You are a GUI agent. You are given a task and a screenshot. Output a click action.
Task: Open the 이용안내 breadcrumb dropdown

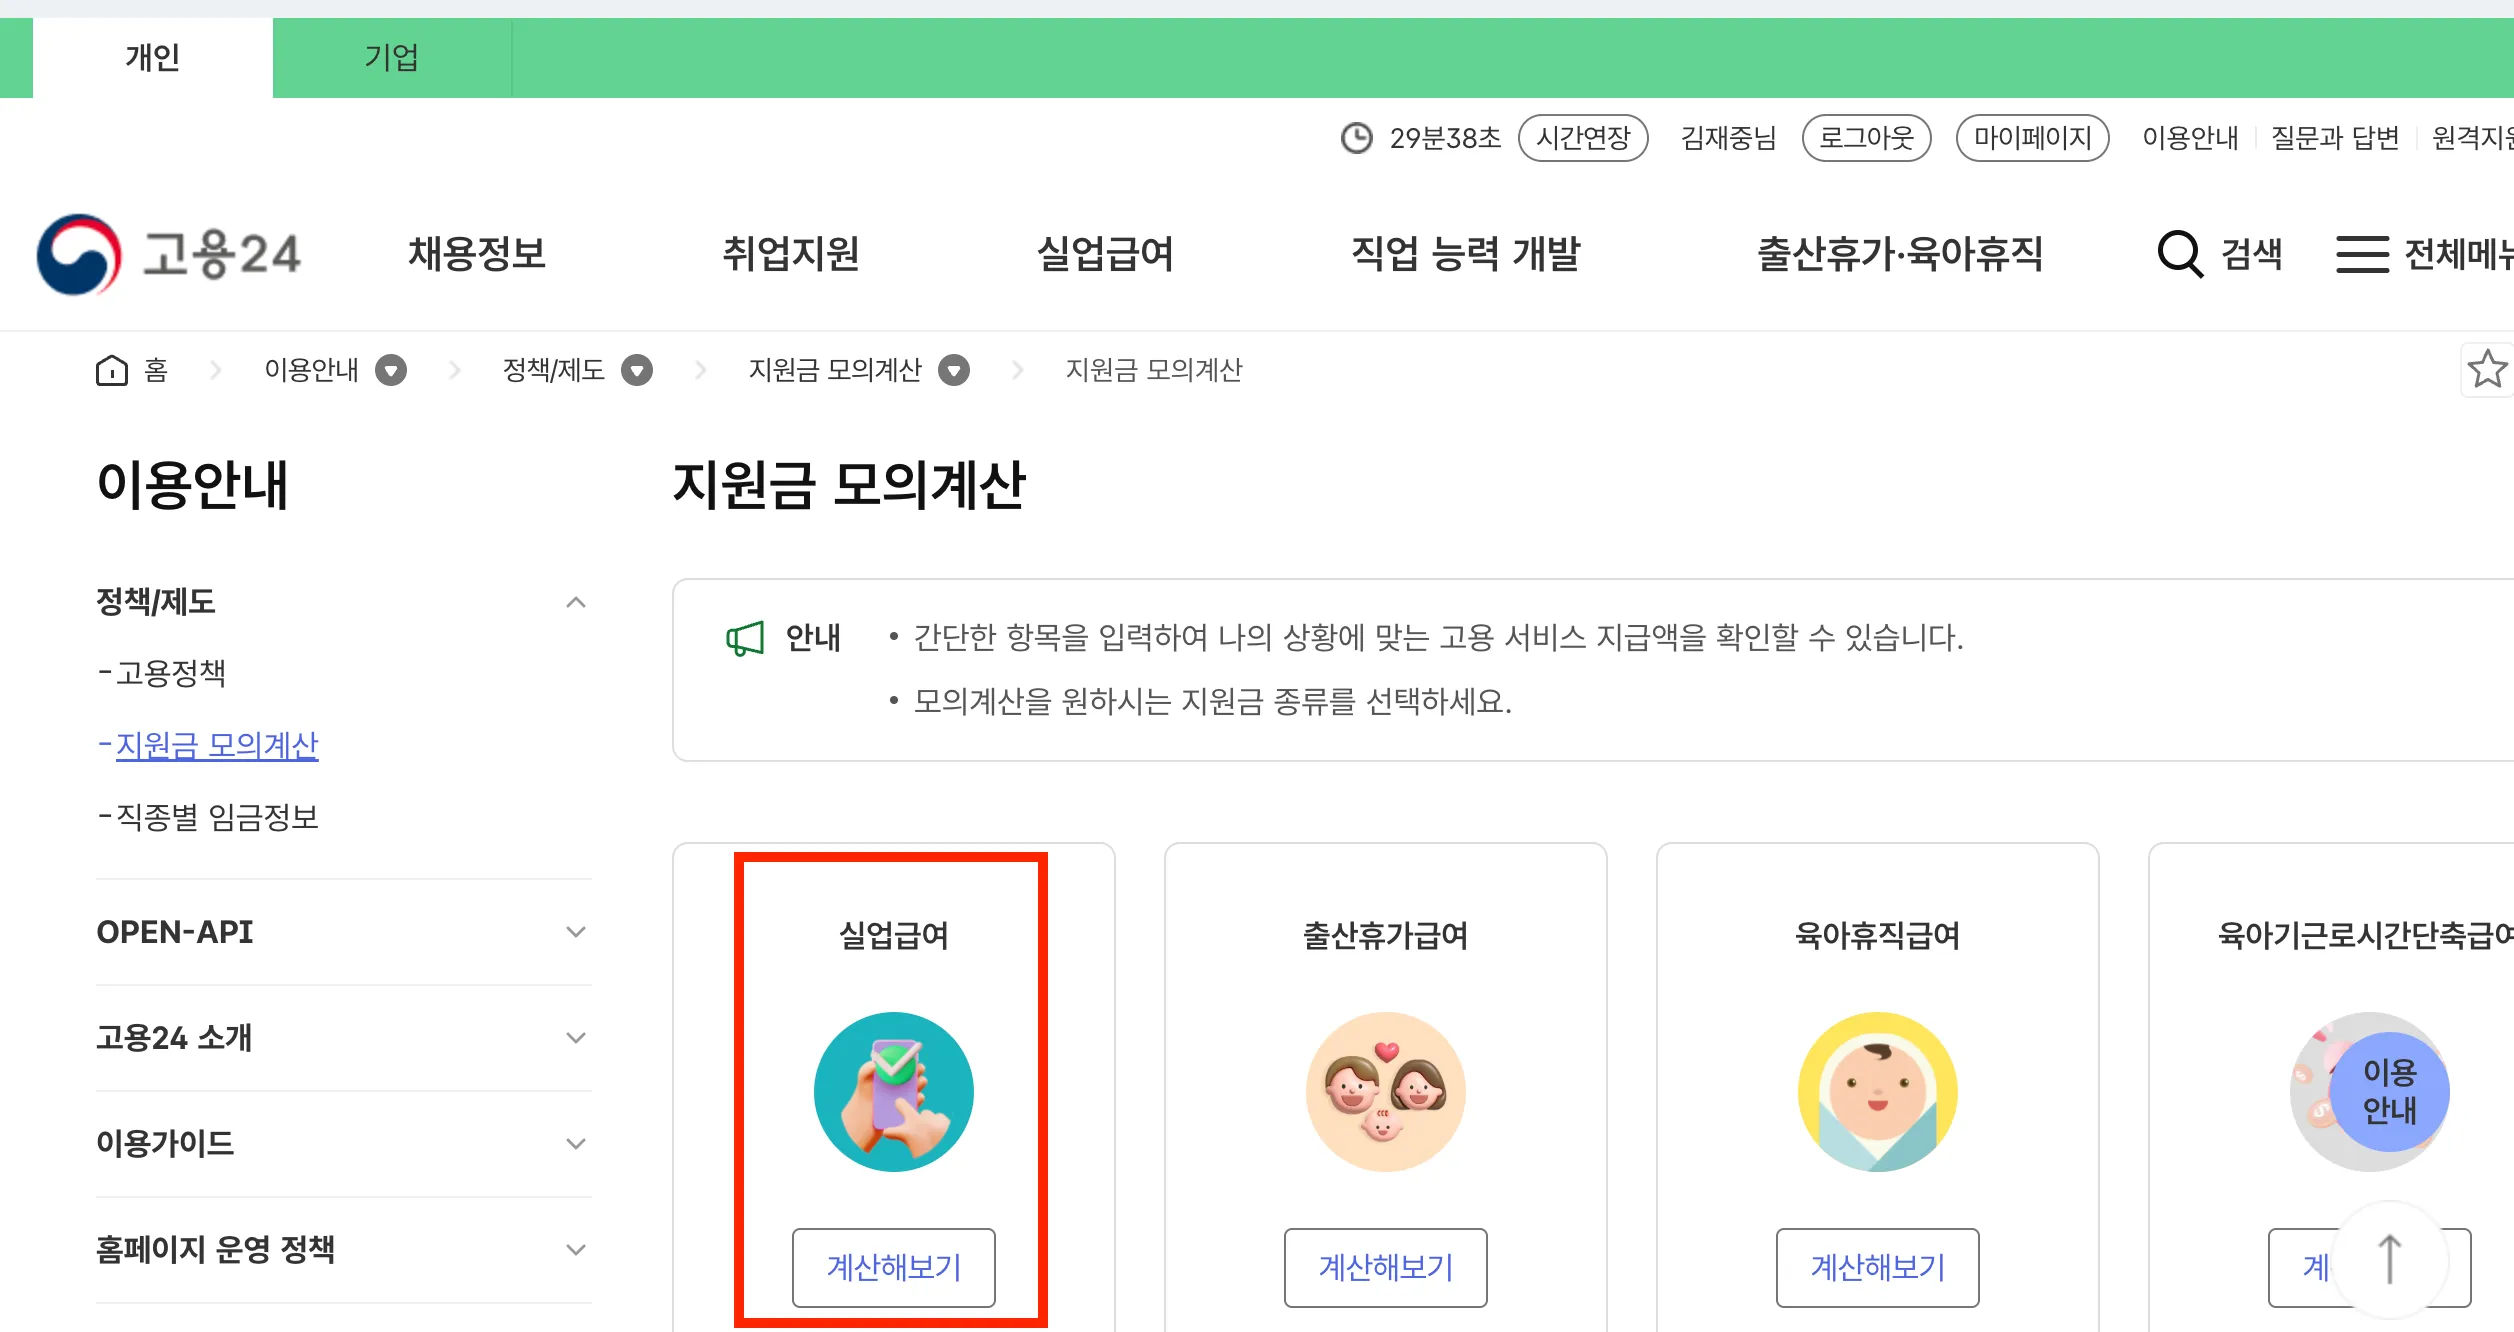click(392, 369)
